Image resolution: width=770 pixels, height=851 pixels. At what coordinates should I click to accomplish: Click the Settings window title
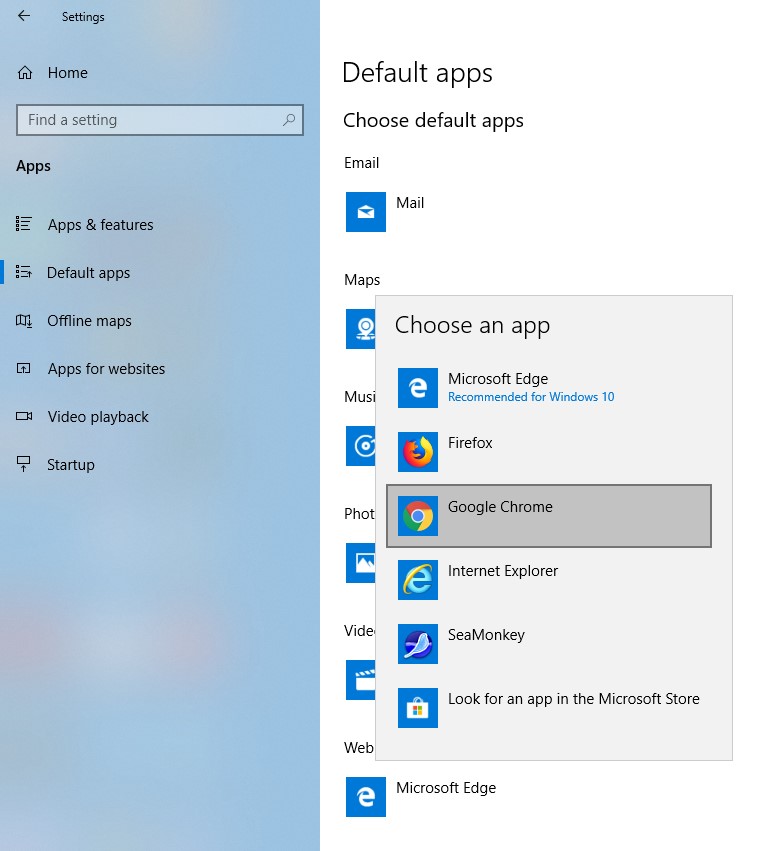[83, 17]
